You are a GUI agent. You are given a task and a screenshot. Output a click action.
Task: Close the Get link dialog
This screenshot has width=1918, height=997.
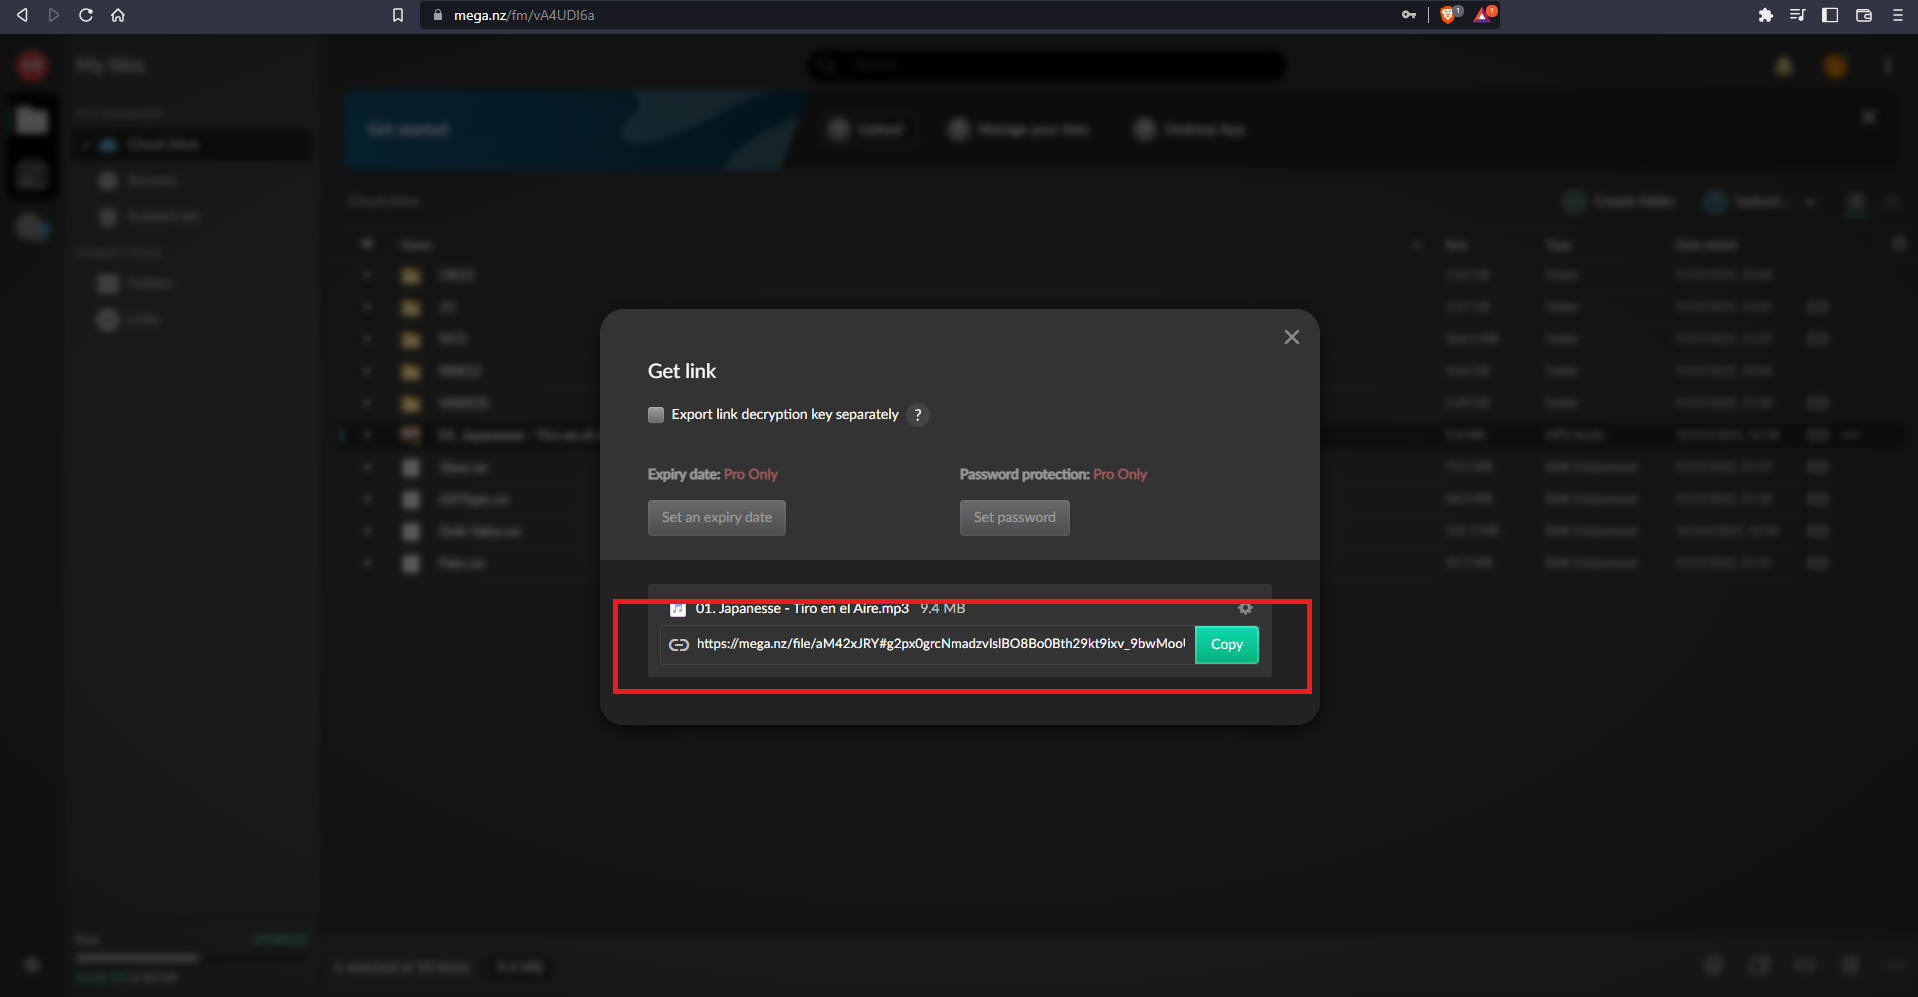(x=1292, y=337)
